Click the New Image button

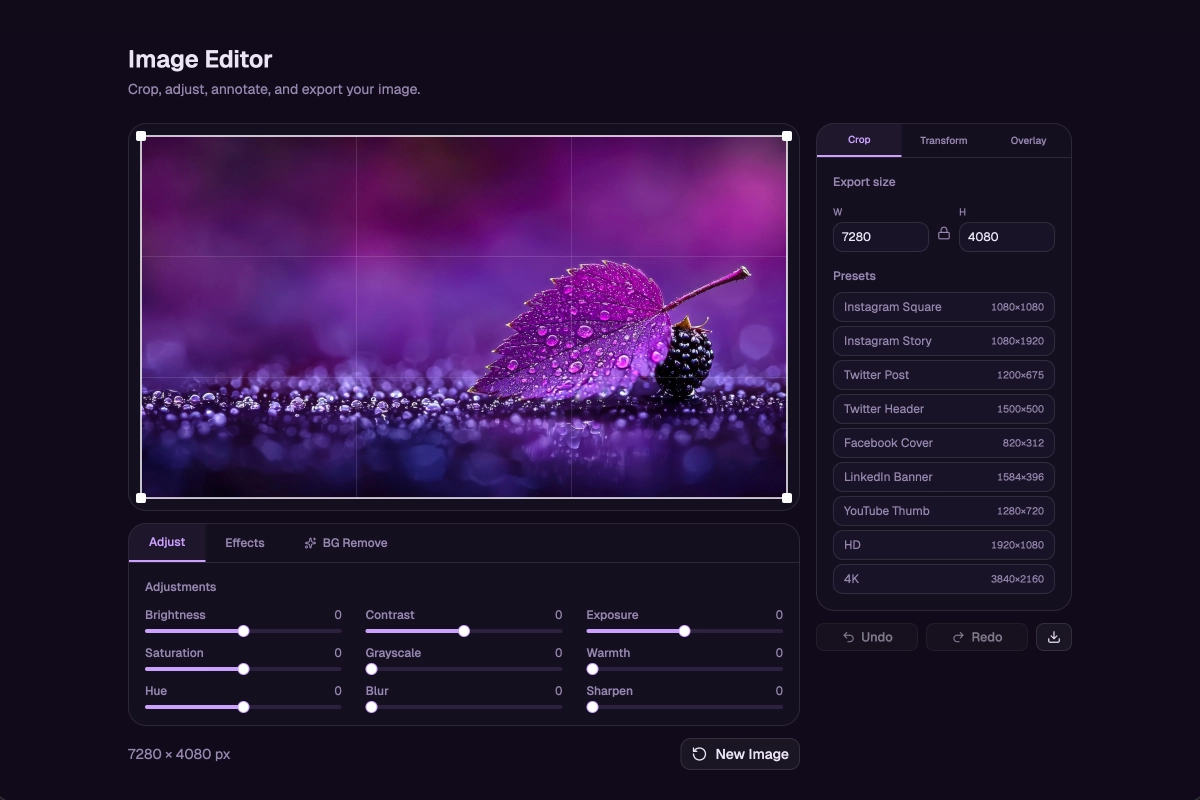[x=740, y=753]
